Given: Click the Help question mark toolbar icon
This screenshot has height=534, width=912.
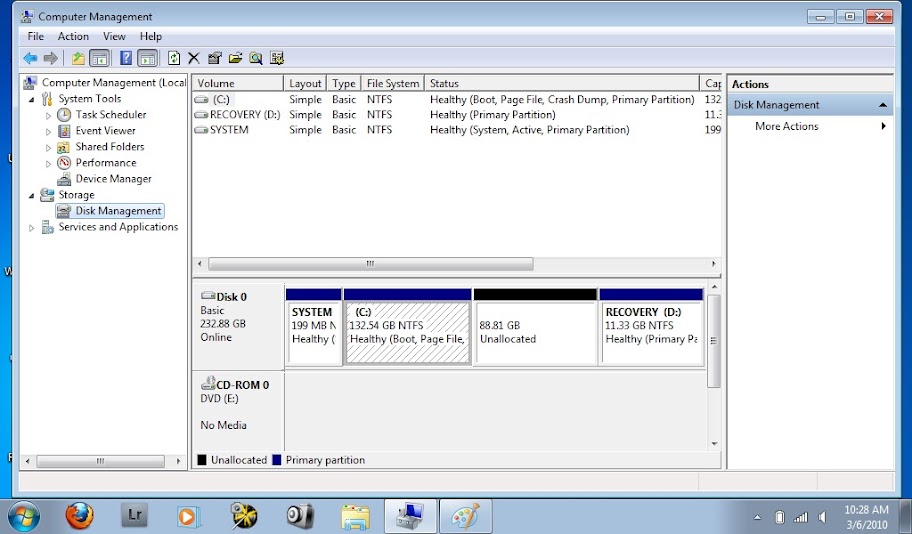Looking at the screenshot, I should pos(126,58).
